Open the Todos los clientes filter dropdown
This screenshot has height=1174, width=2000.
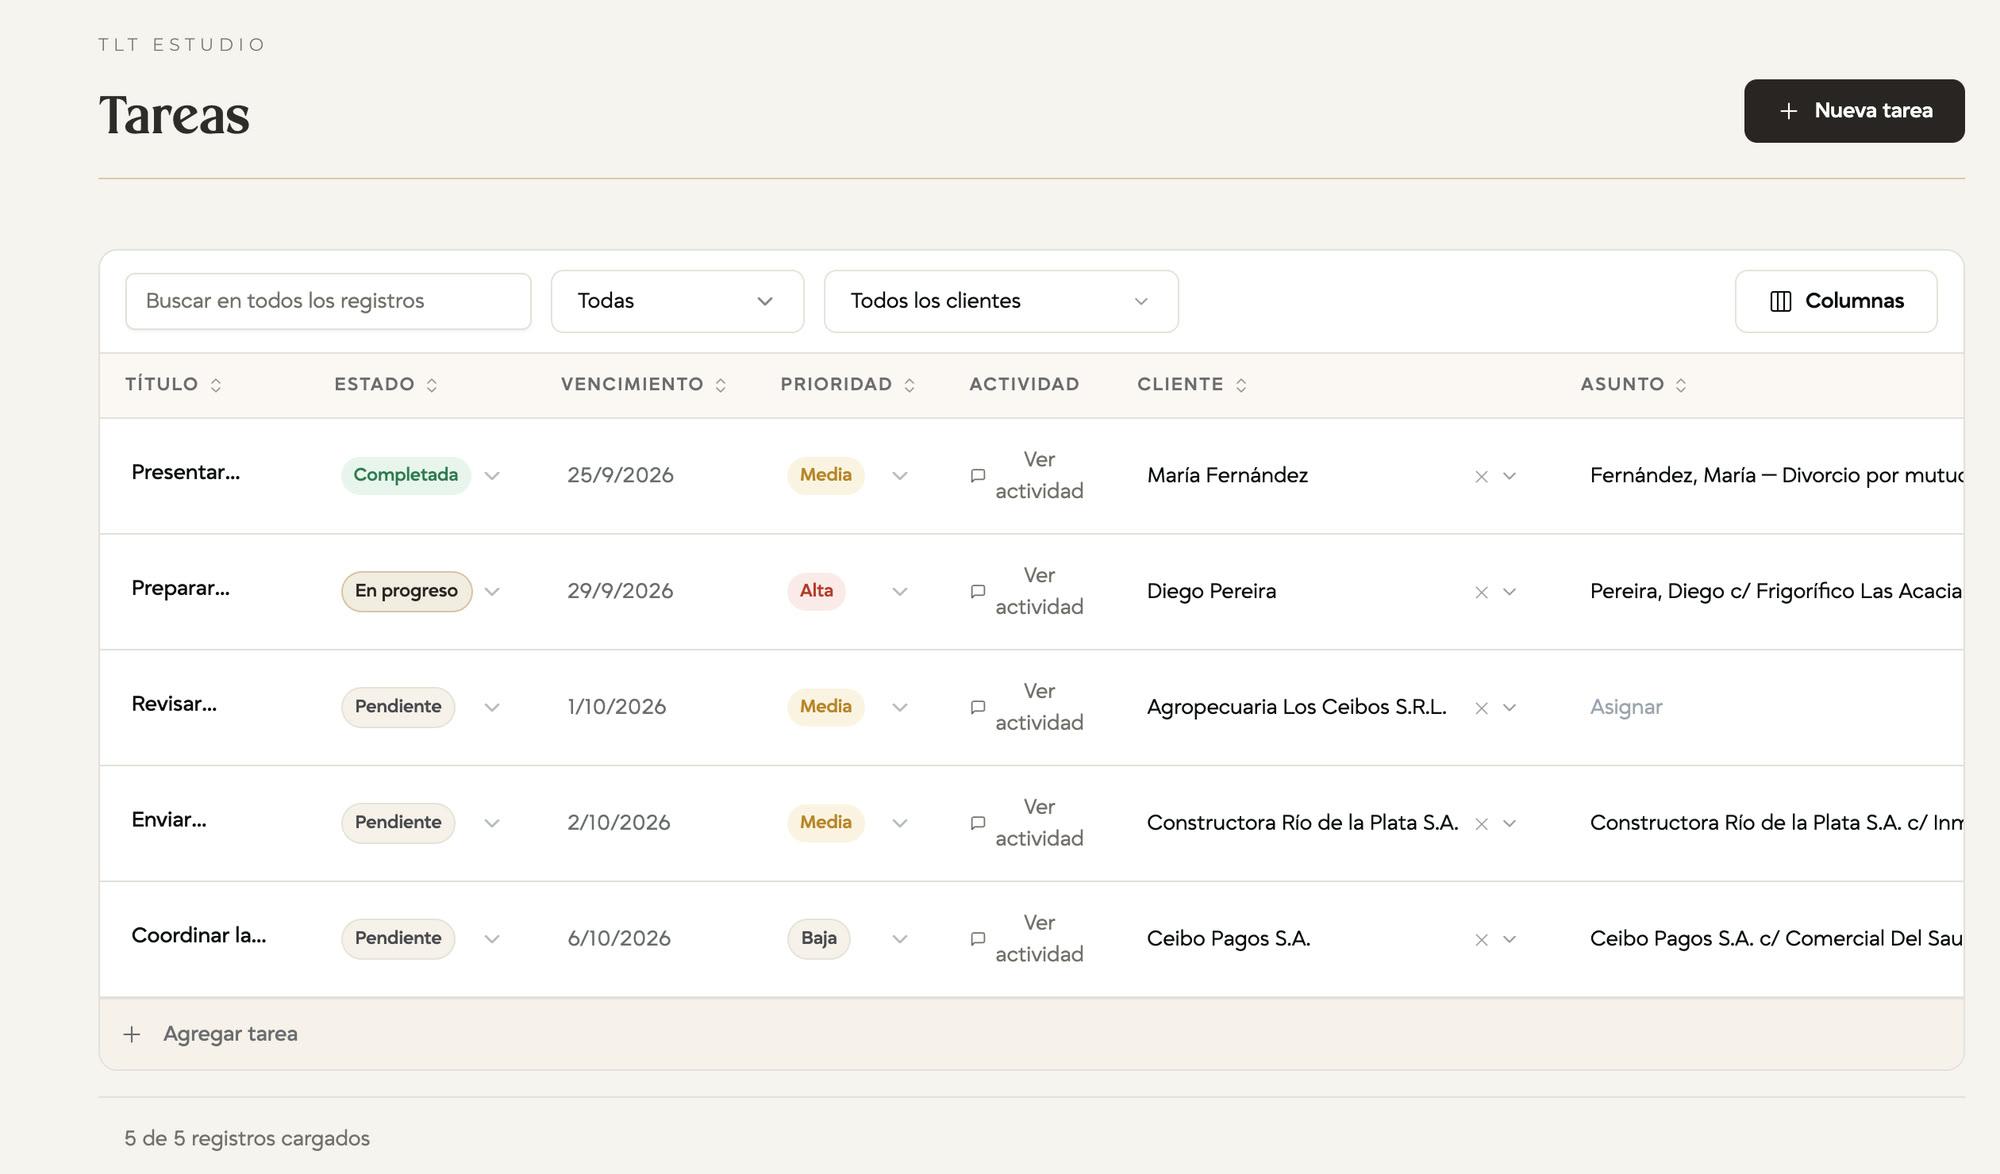(1001, 301)
